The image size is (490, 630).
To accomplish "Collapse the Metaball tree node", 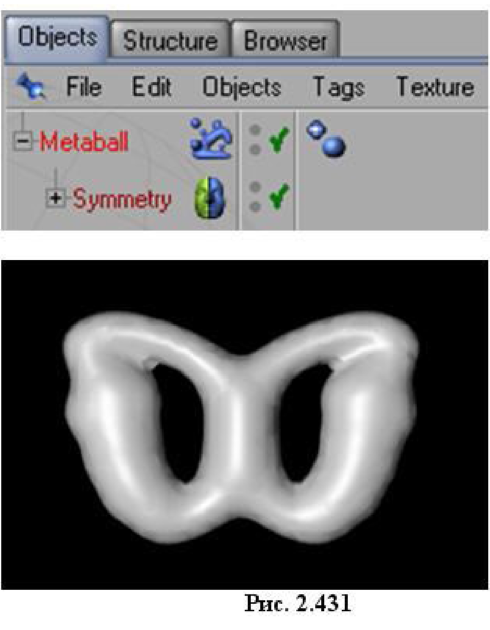I will pyautogui.click(x=23, y=141).
